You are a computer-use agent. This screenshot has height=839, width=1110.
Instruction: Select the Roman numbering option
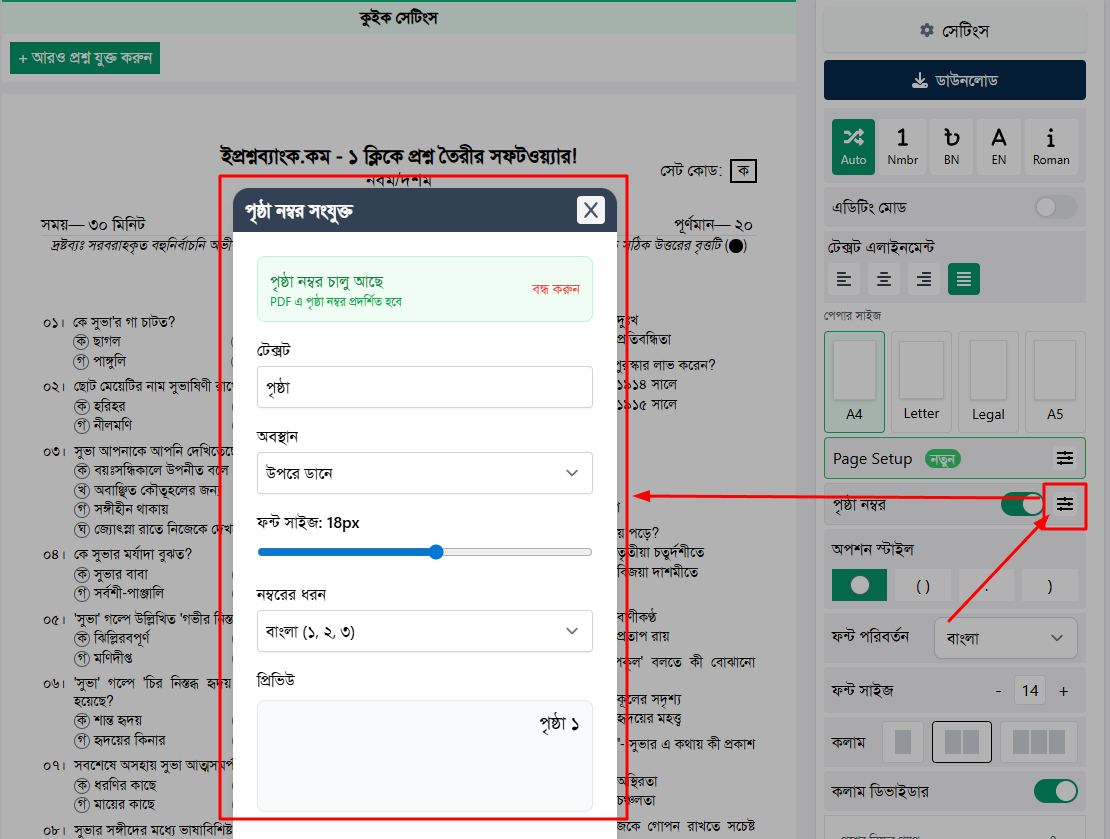coord(1051,147)
